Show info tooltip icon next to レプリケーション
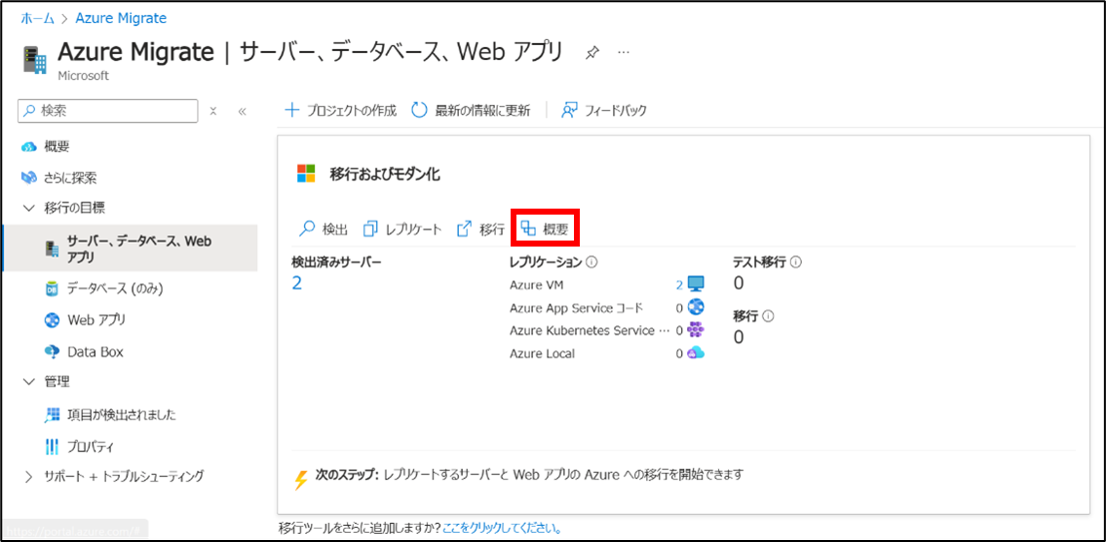The height and width of the screenshot is (542, 1106). 592,263
